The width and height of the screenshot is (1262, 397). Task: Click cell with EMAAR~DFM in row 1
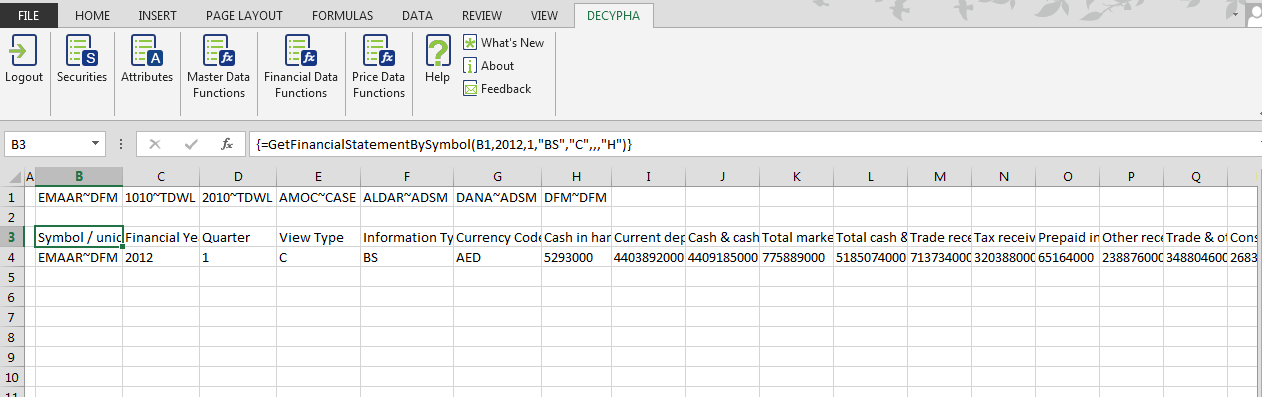pyautogui.click(x=79, y=198)
